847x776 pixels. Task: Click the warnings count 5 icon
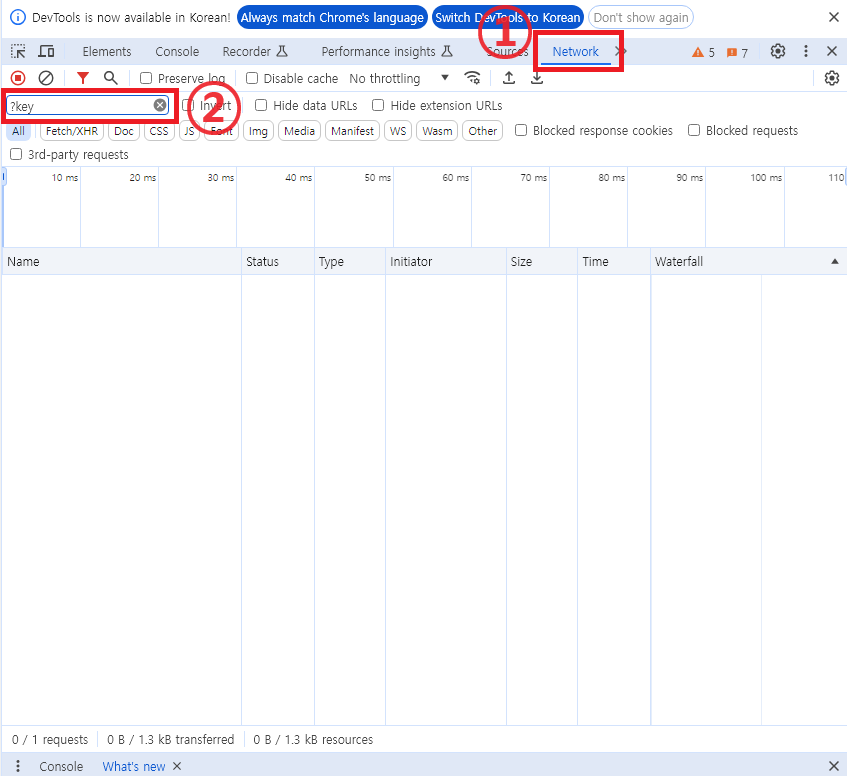click(703, 52)
